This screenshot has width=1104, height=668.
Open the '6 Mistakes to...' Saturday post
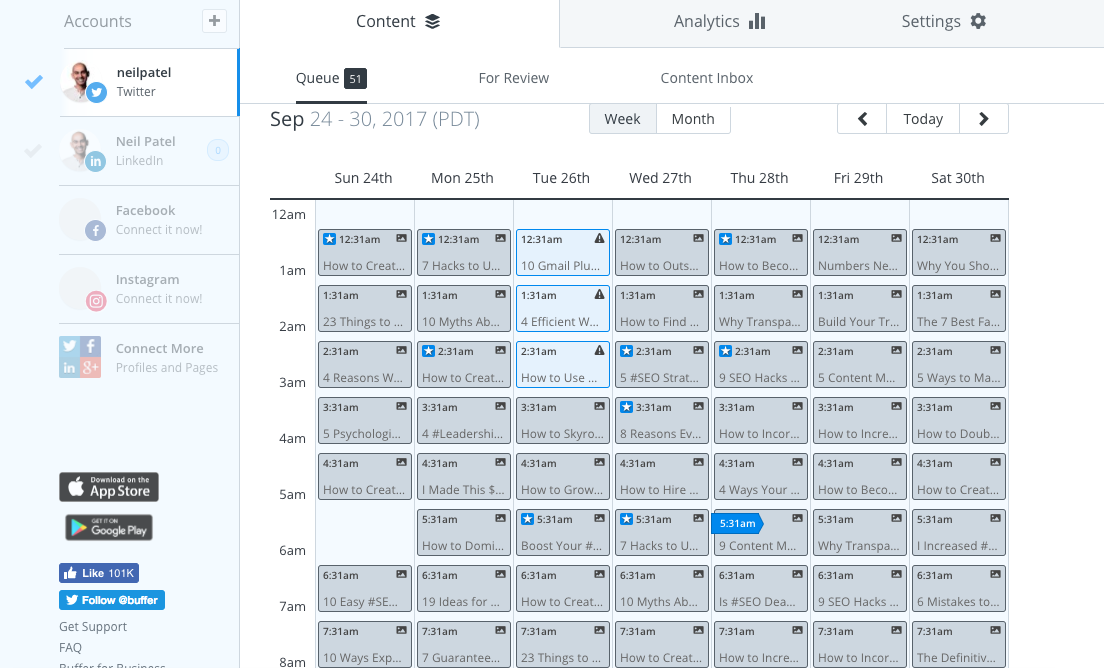(x=958, y=588)
